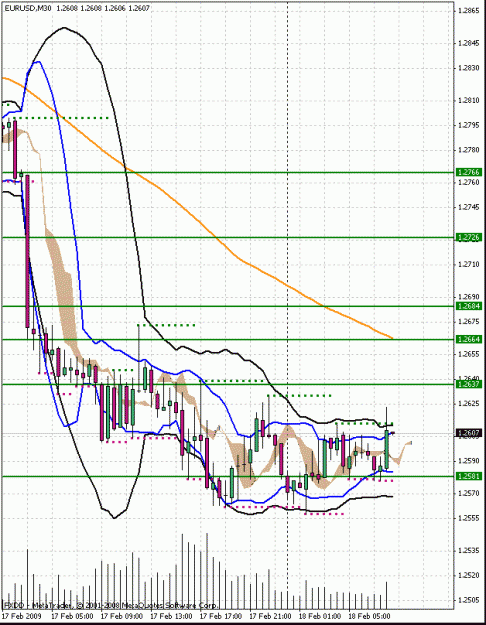486x625 pixels.
Task: Click the 1.2710 price axis value
Action: [x=469, y=265]
